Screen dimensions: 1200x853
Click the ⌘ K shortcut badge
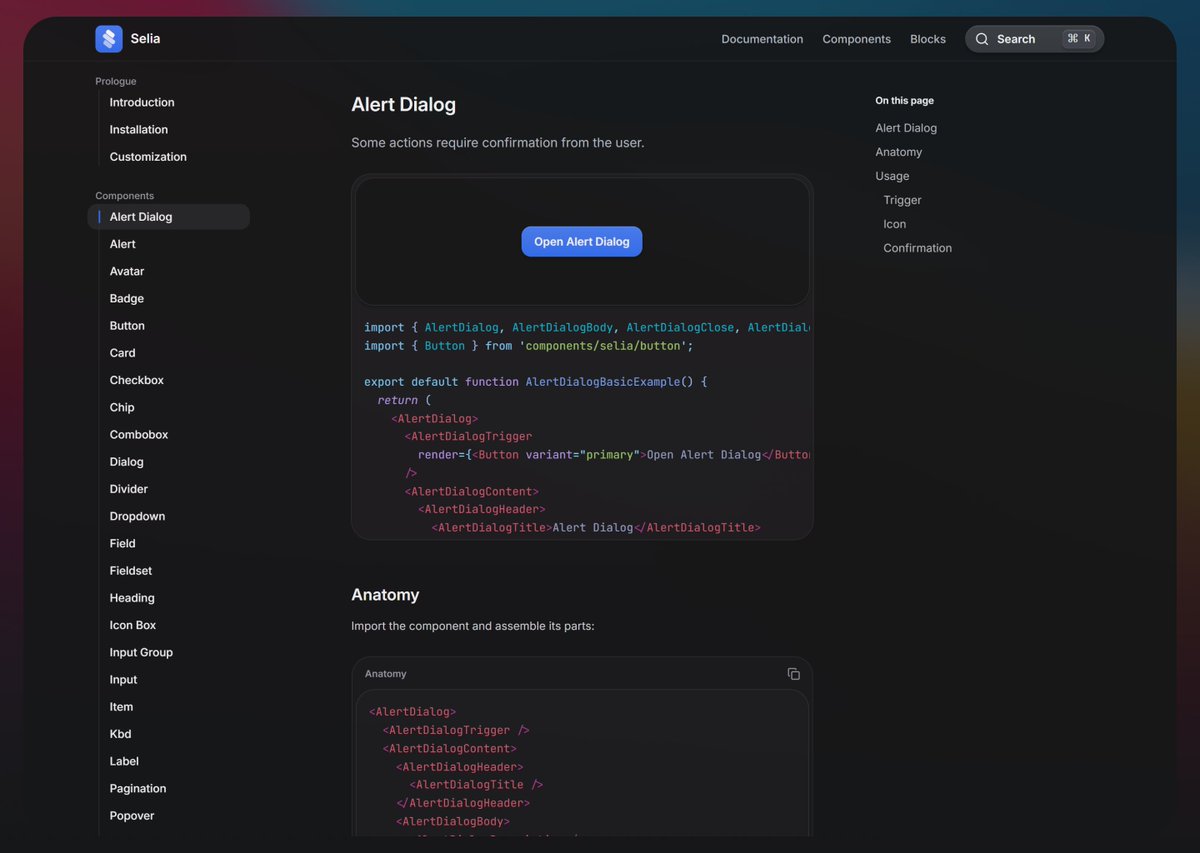(1080, 39)
